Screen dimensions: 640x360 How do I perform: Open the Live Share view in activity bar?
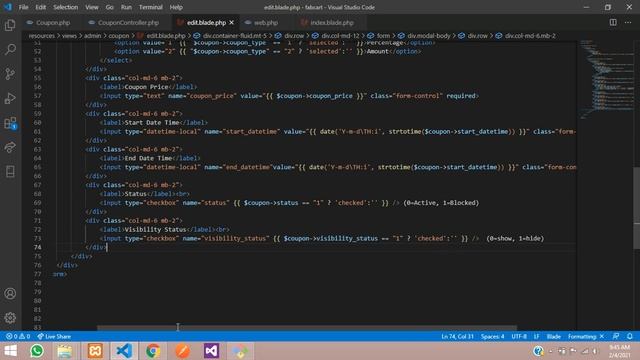pyautogui.click(x=10, y=147)
